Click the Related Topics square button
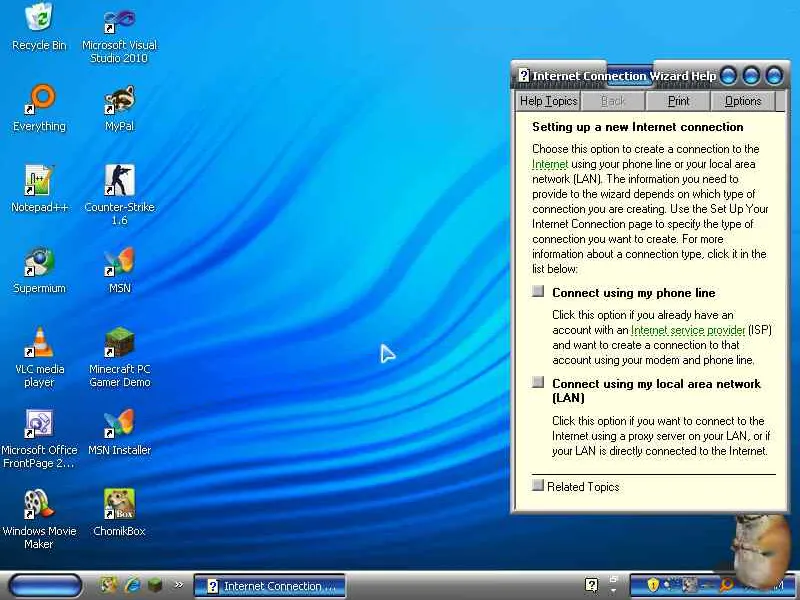 (538, 485)
